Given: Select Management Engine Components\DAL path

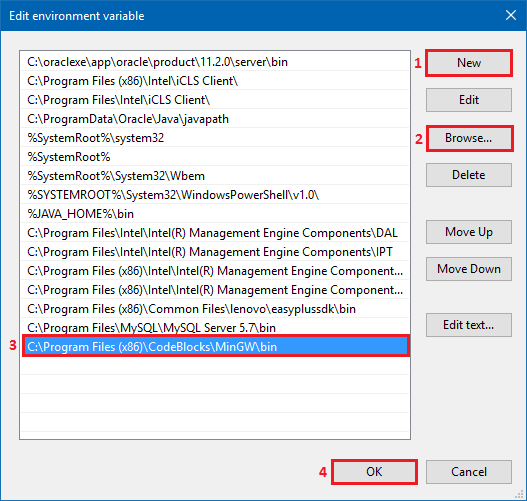Looking at the screenshot, I should (x=215, y=233).
